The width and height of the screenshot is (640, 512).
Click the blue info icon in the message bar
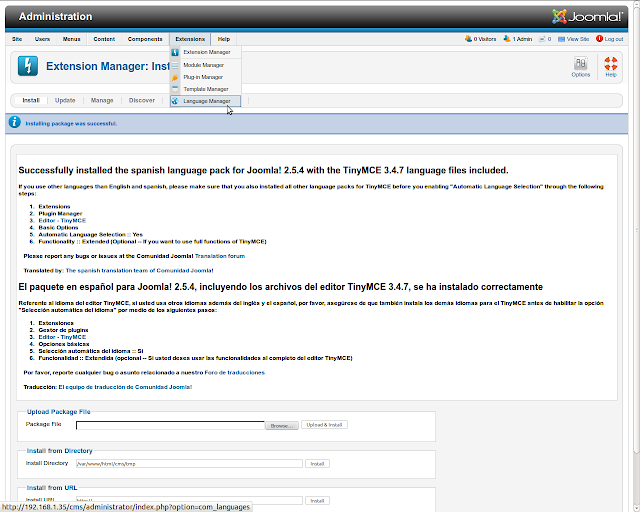click(x=14, y=122)
